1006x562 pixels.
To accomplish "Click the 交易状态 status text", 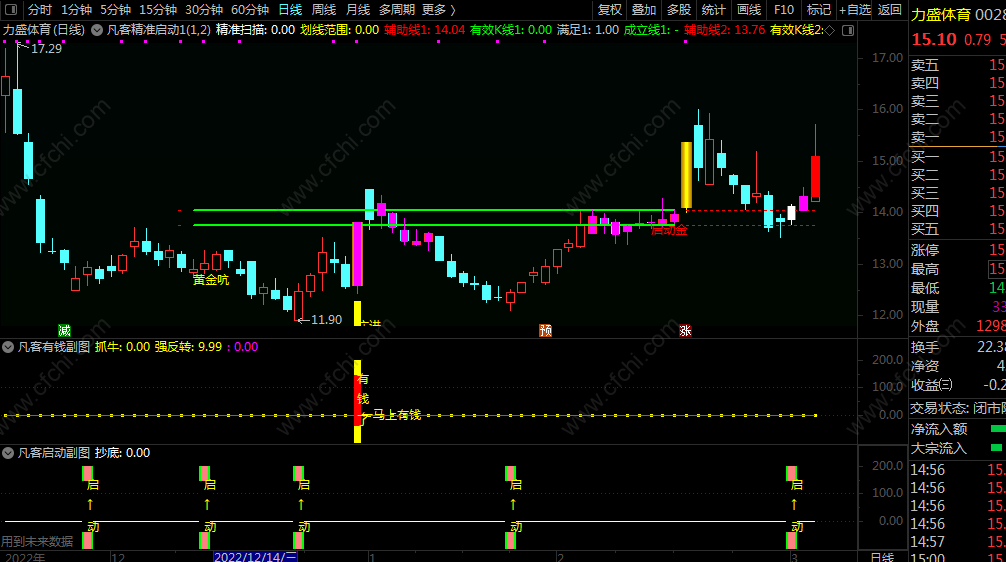I will (x=957, y=408).
